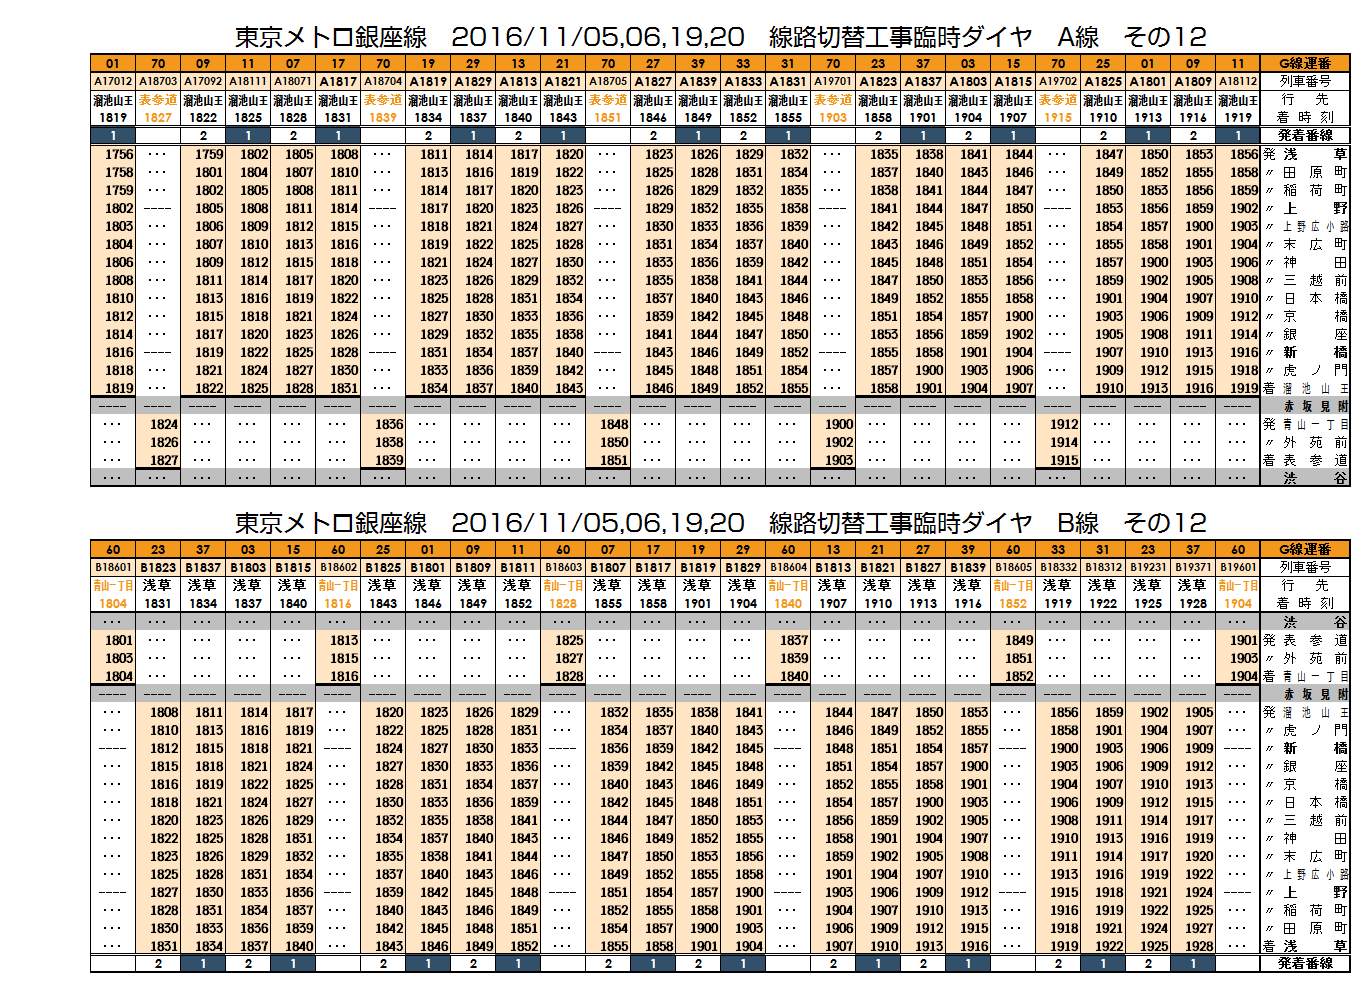Viewport: 1351px width, 991px height.
Task: Select train number B18602
Action: pos(338,567)
